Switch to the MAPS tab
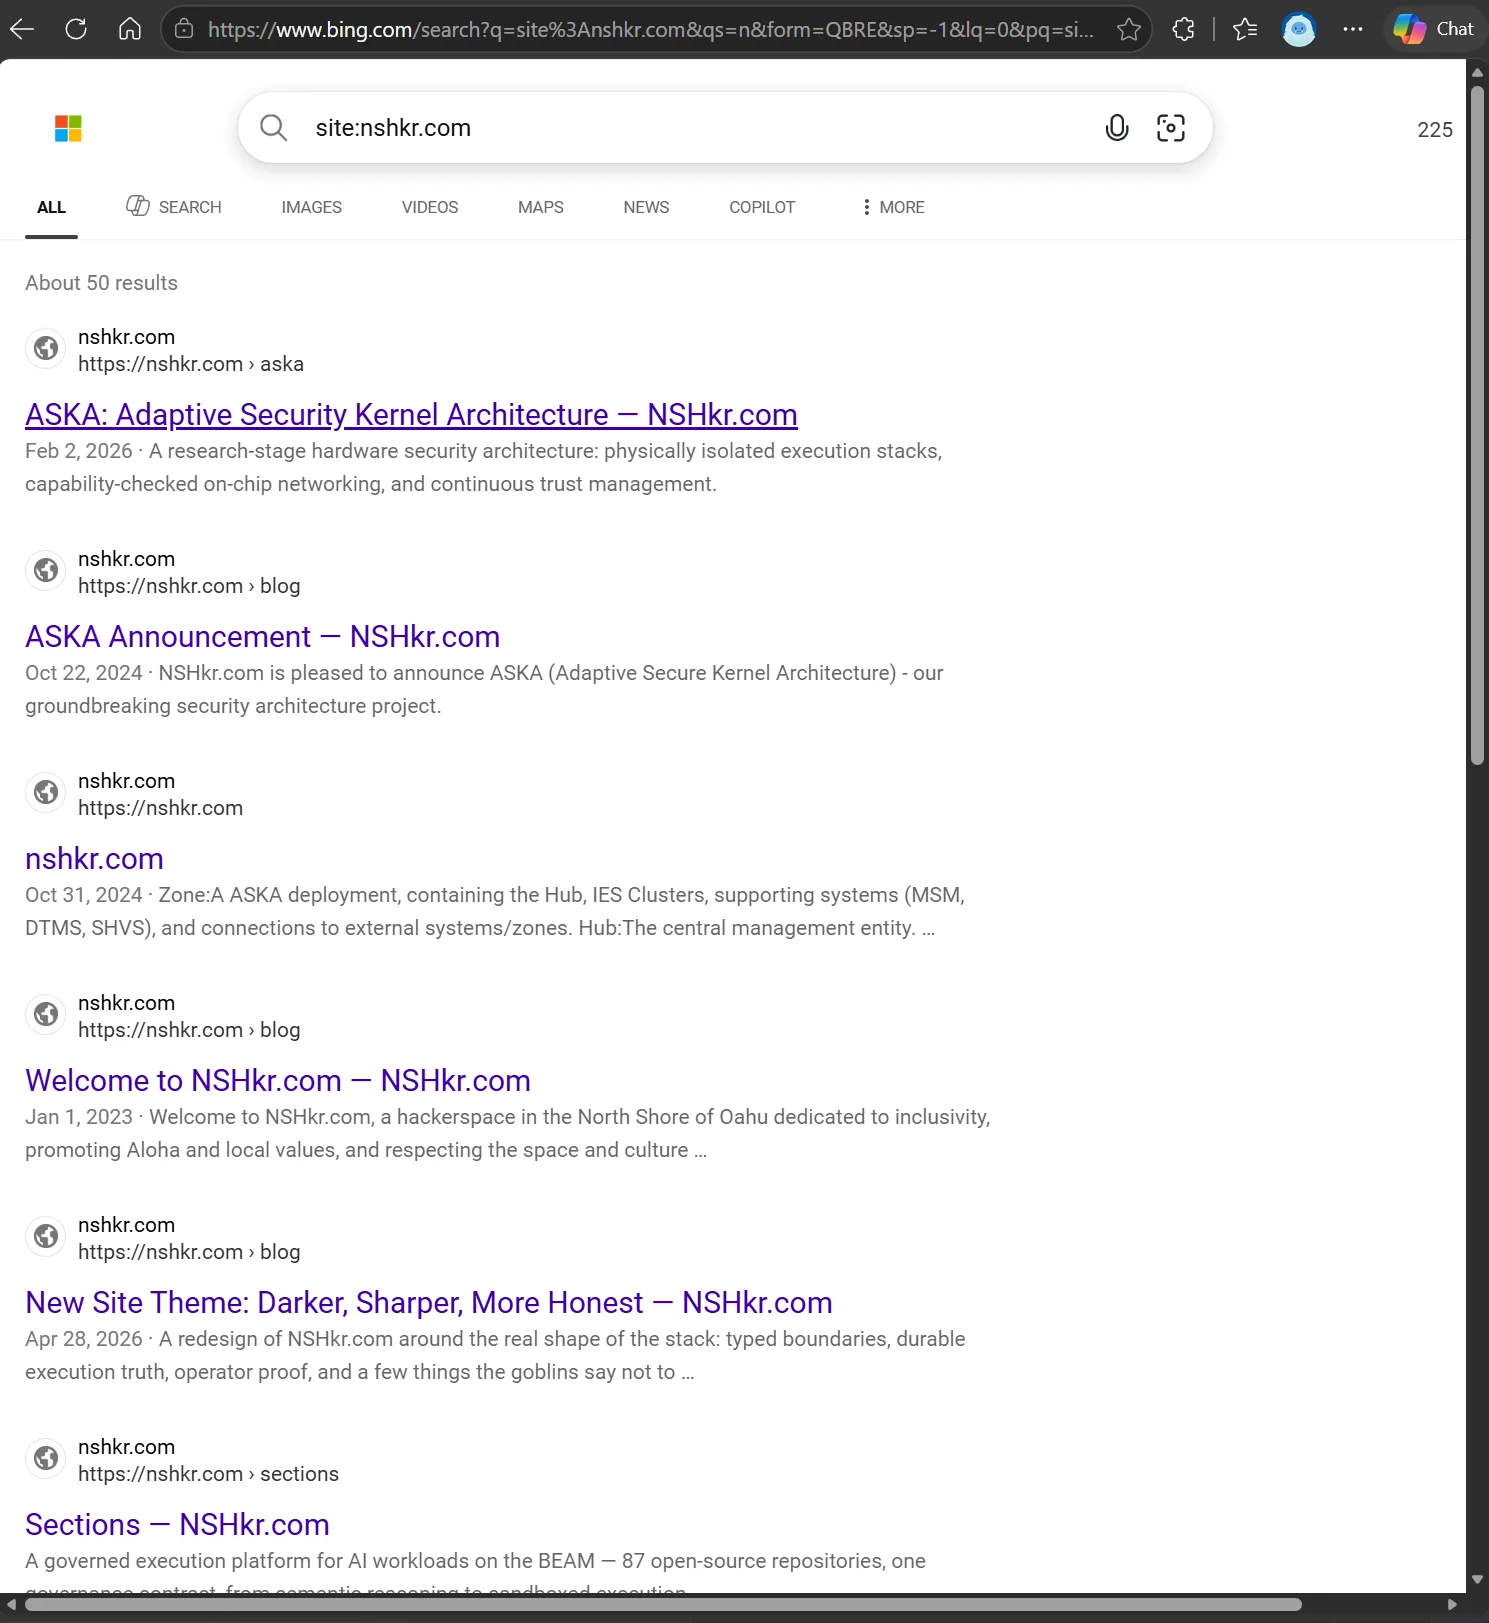 pyautogui.click(x=541, y=207)
